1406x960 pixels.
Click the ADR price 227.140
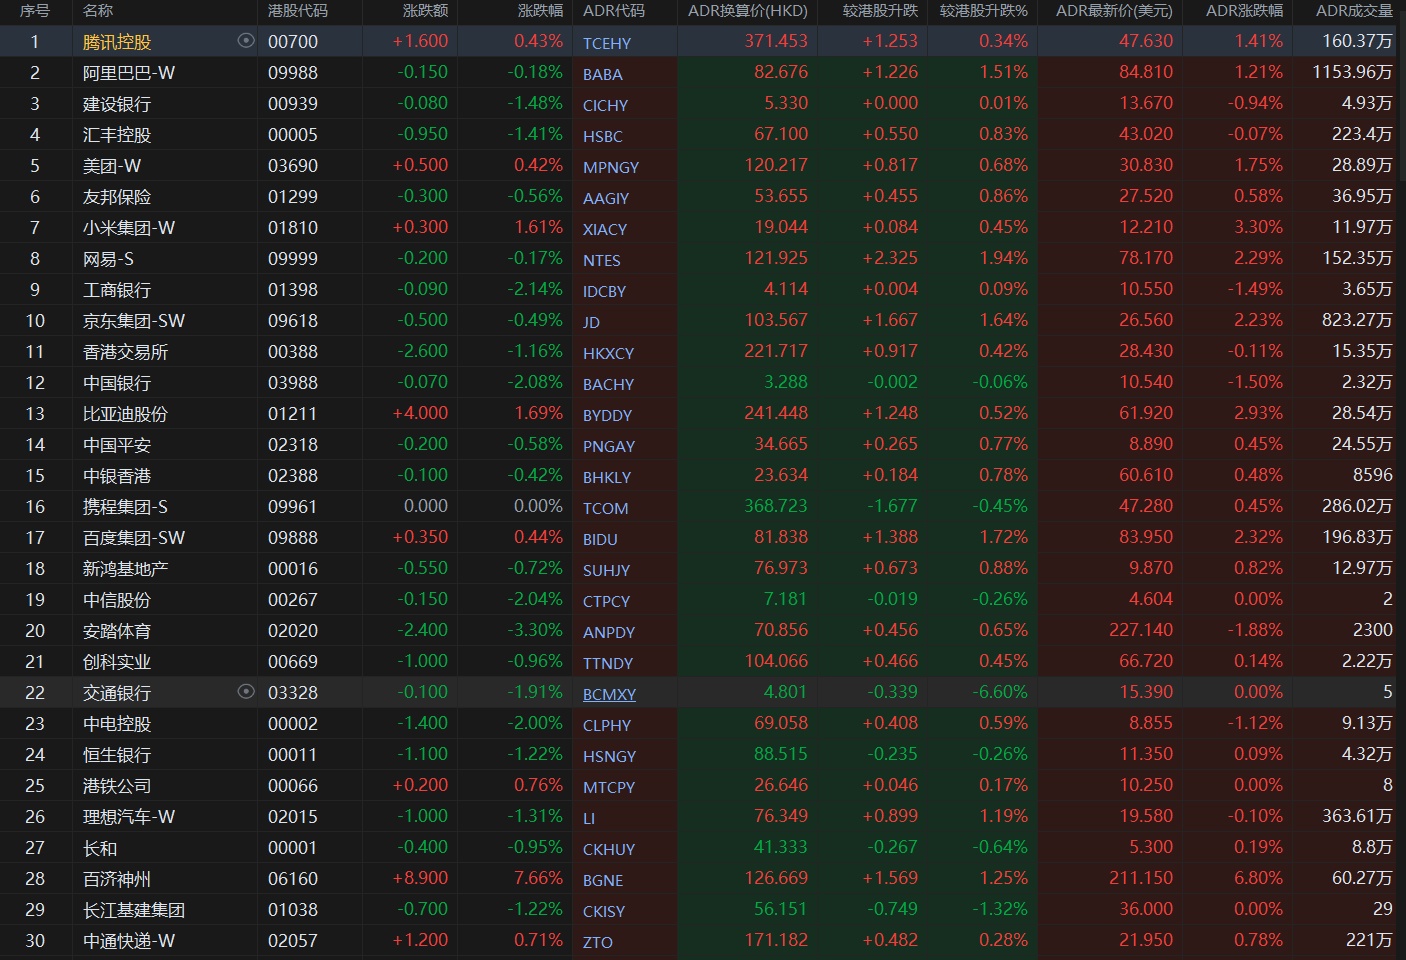pos(1141,630)
